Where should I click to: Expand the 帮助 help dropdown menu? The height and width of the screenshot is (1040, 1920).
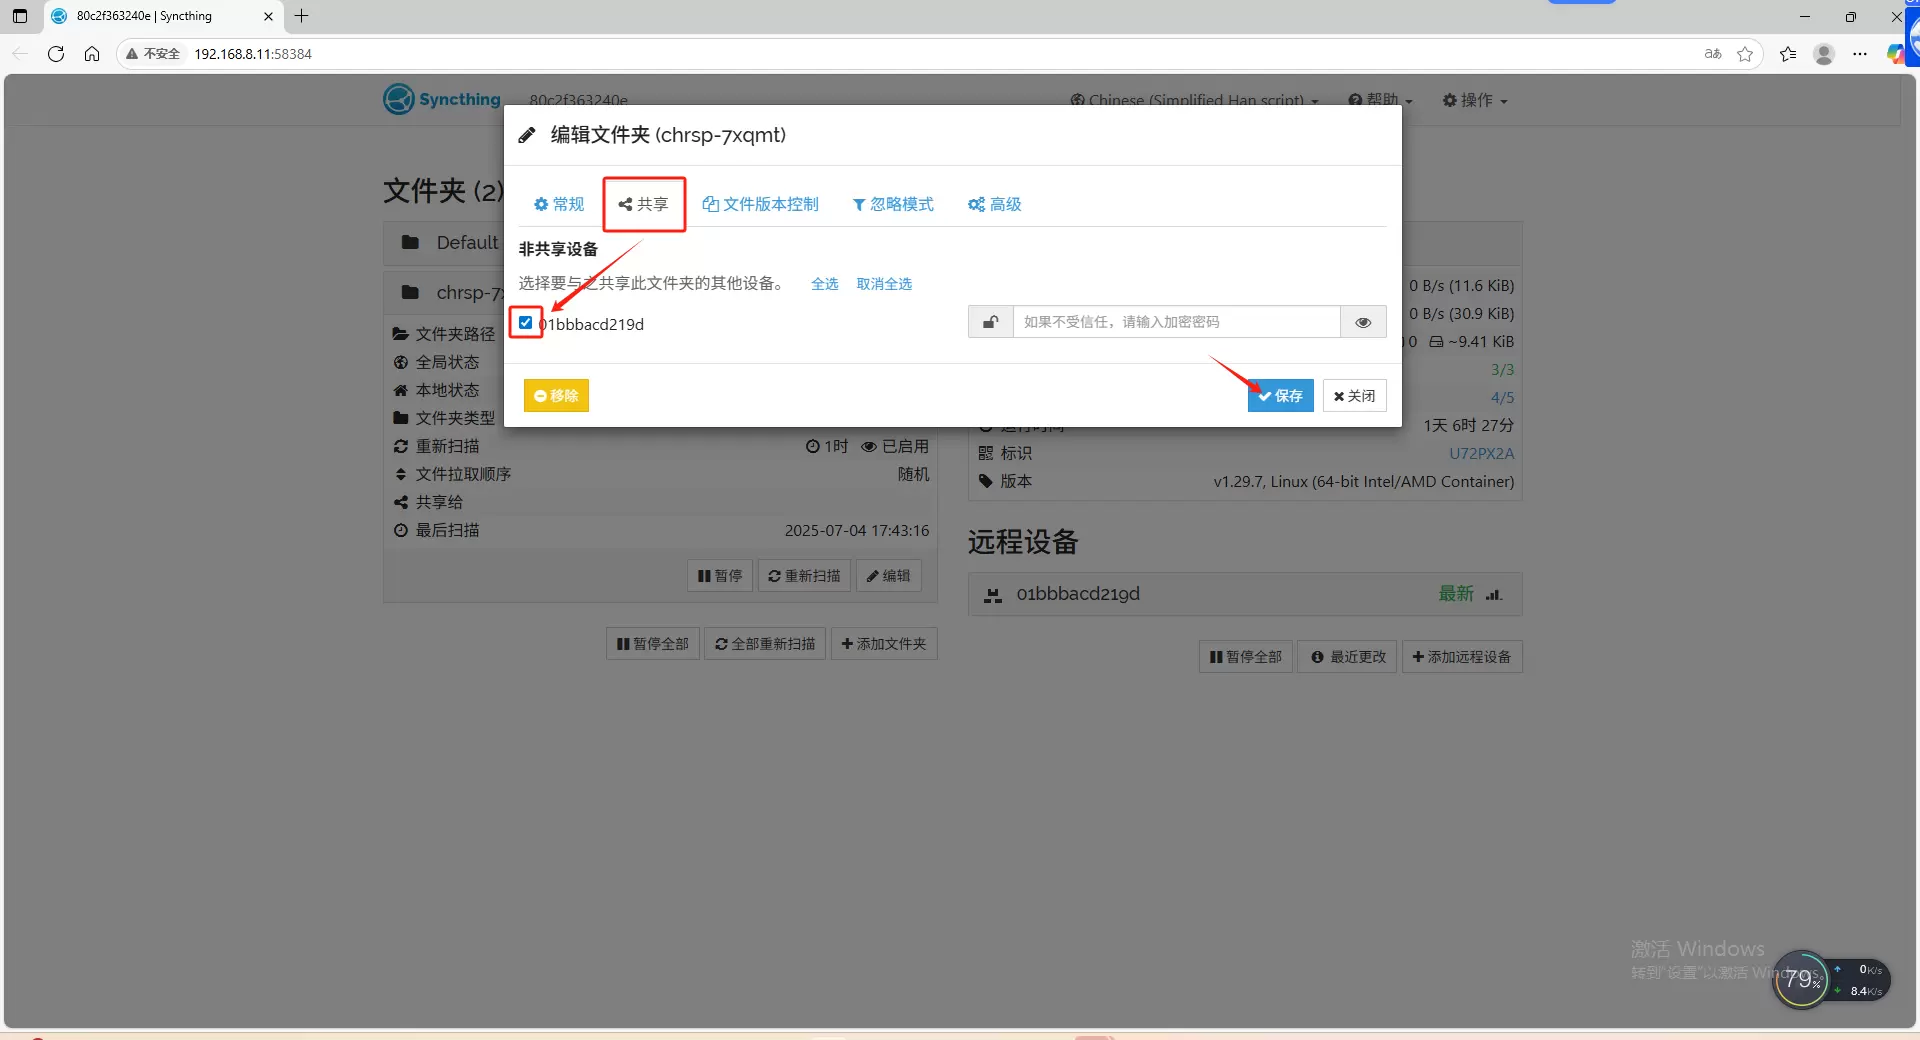pyautogui.click(x=1381, y=100)
